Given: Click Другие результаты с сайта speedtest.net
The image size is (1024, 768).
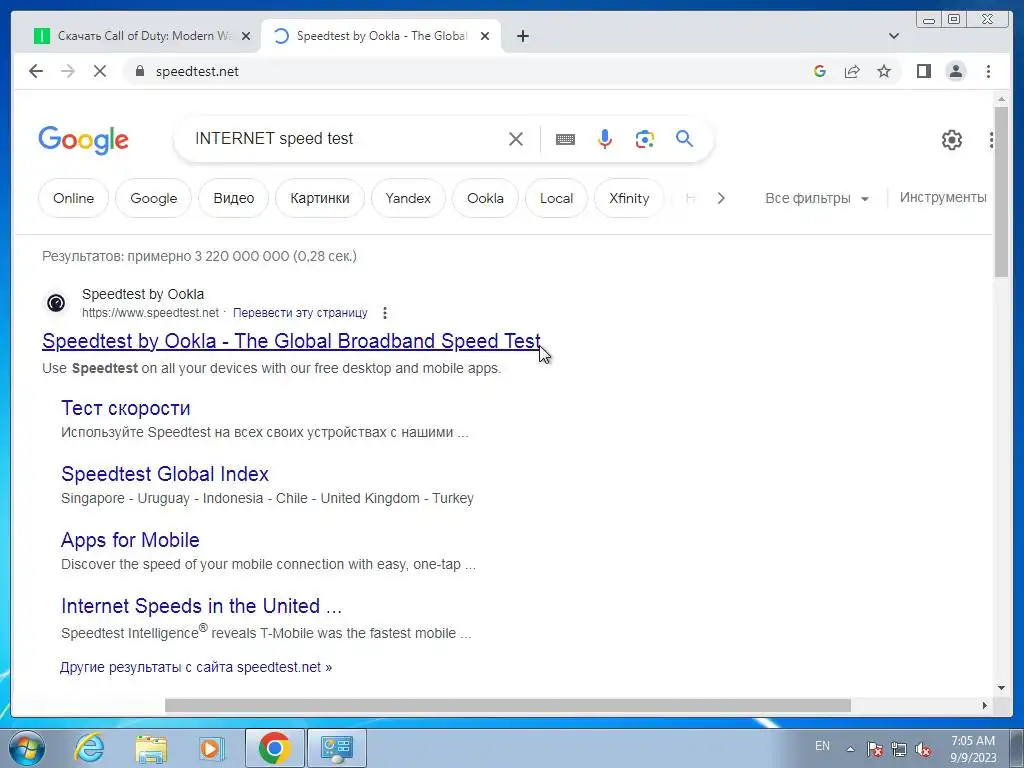Looking at the screenshot, I should tap(196, 667).
